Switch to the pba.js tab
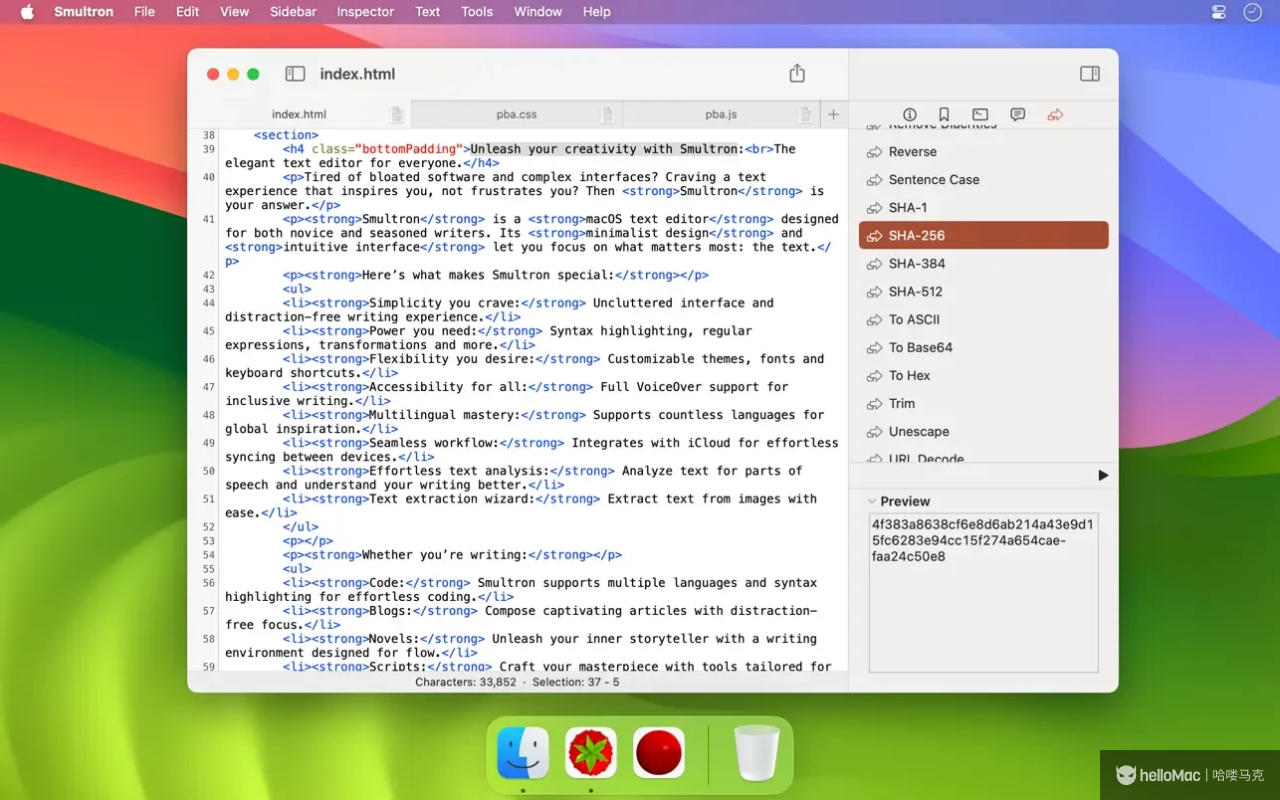The width and height of the screenshot is (1280, 800). point(721,115)
